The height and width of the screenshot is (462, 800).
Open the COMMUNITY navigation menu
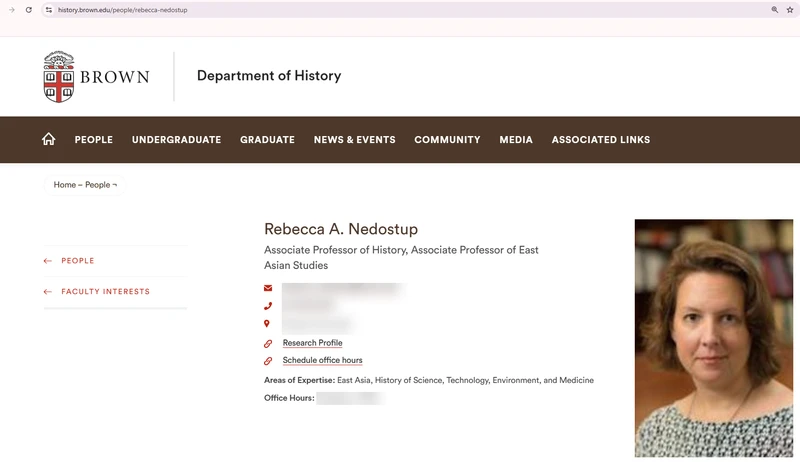click(x=447, y=140)
